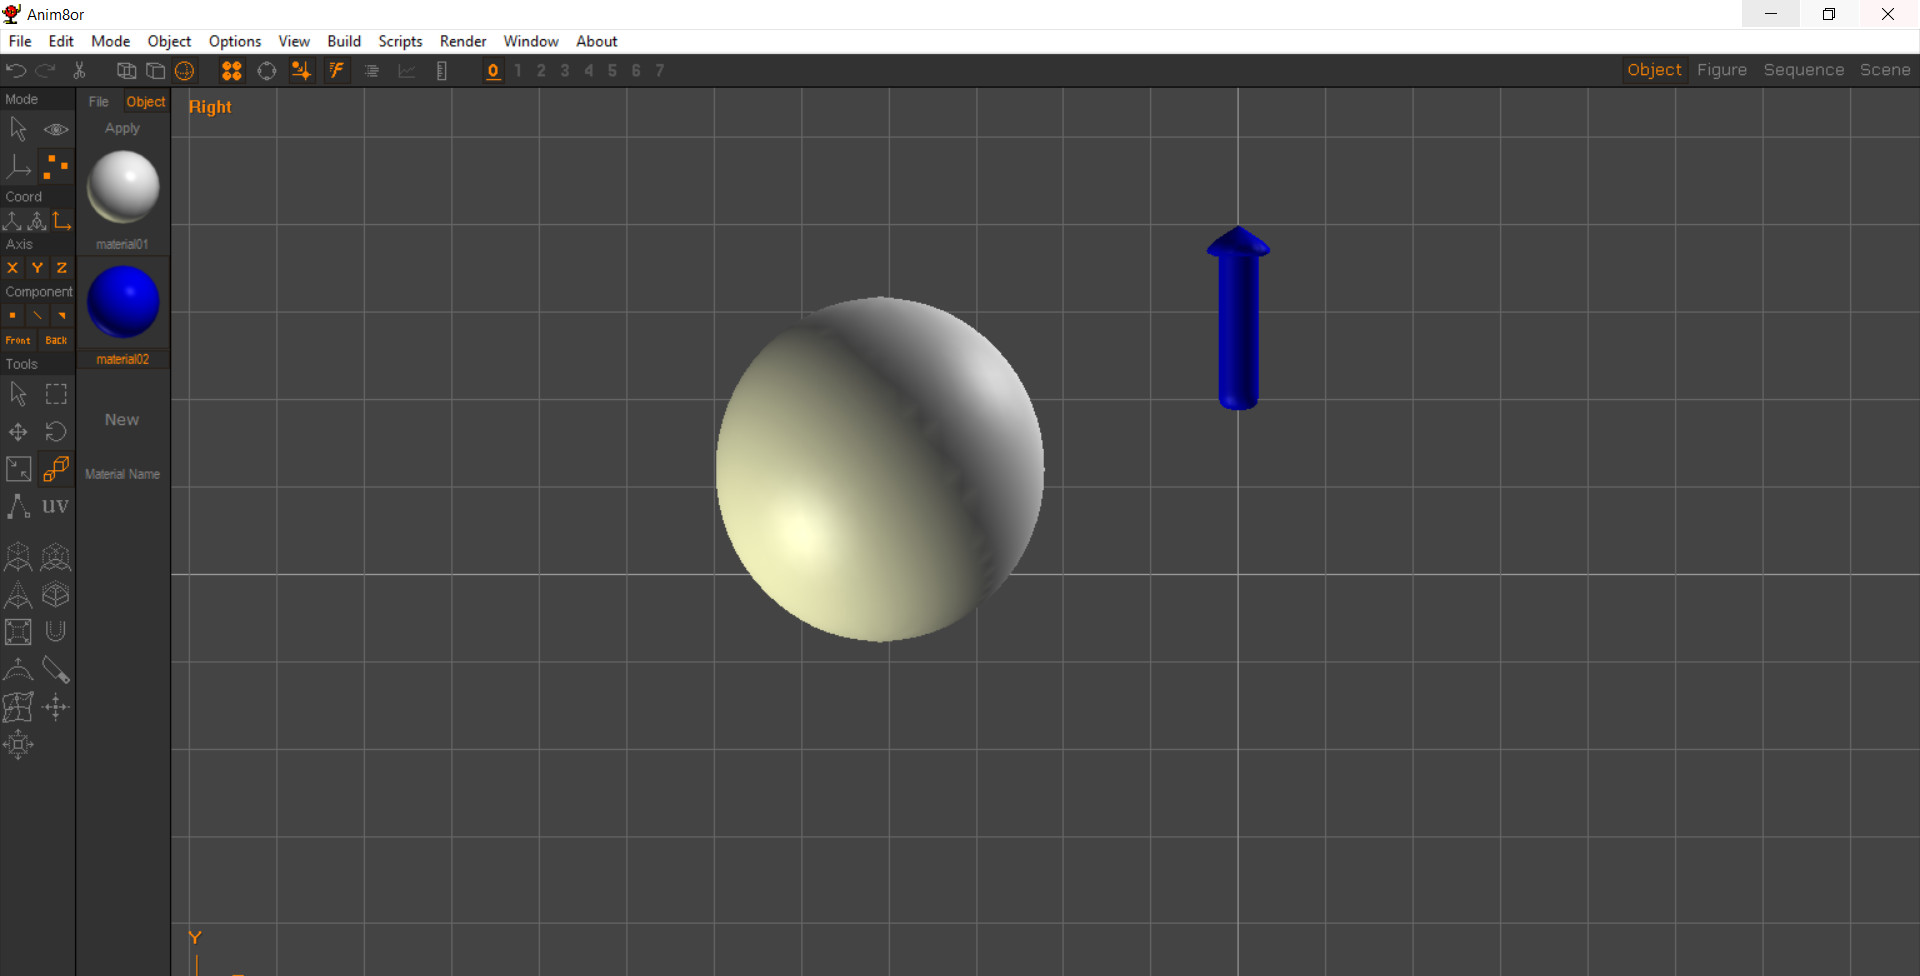Click the blue arrow object in viewport
This screenshot has width=1920, height=976.
(x=1238, y=318)
